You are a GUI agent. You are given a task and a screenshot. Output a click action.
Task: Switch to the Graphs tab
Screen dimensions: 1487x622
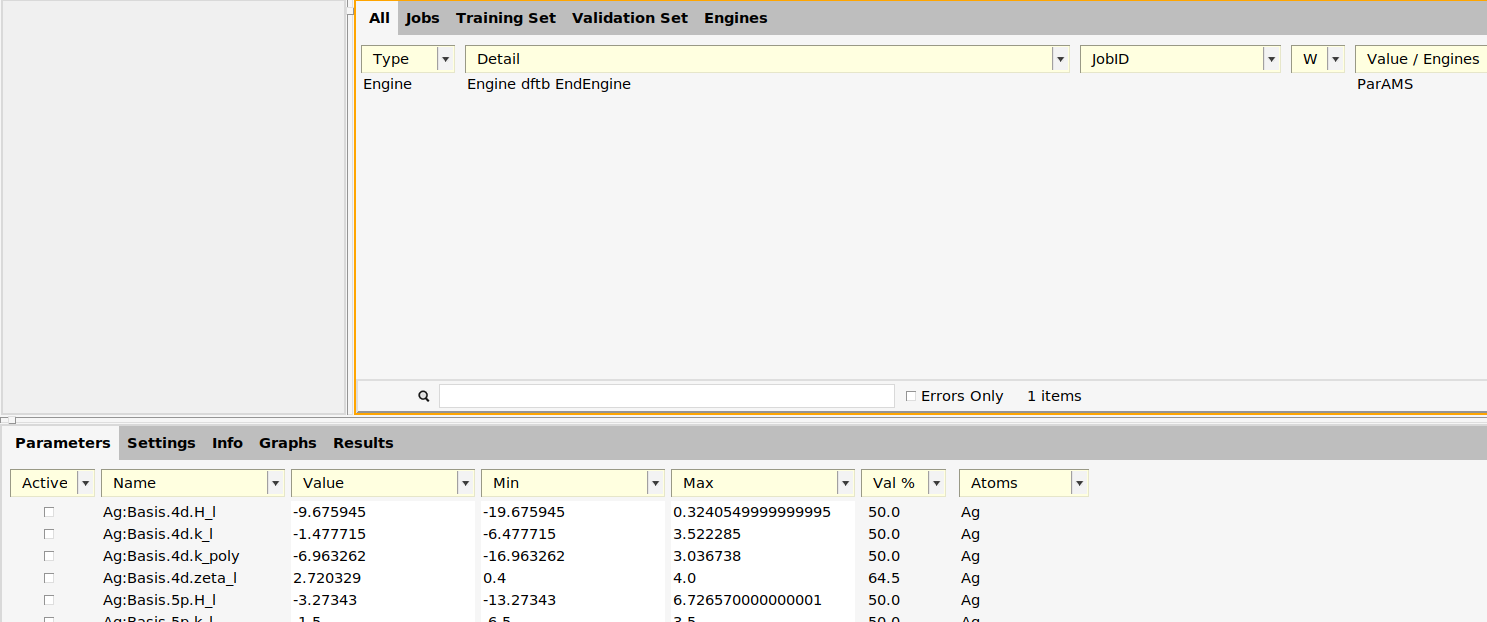coord(287,443)
